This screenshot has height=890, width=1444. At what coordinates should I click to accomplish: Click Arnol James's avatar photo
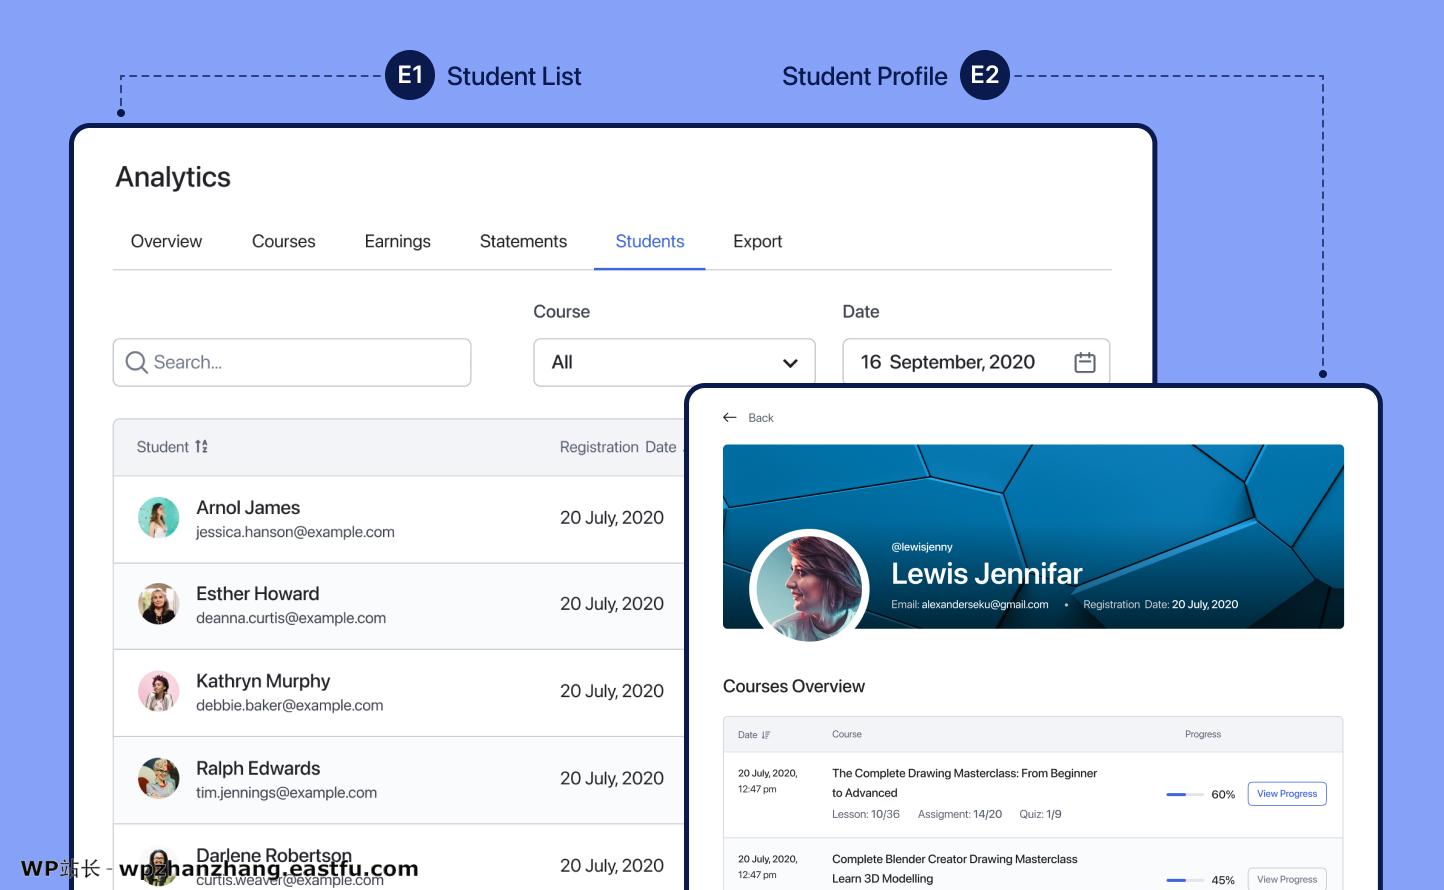point(158,518)
